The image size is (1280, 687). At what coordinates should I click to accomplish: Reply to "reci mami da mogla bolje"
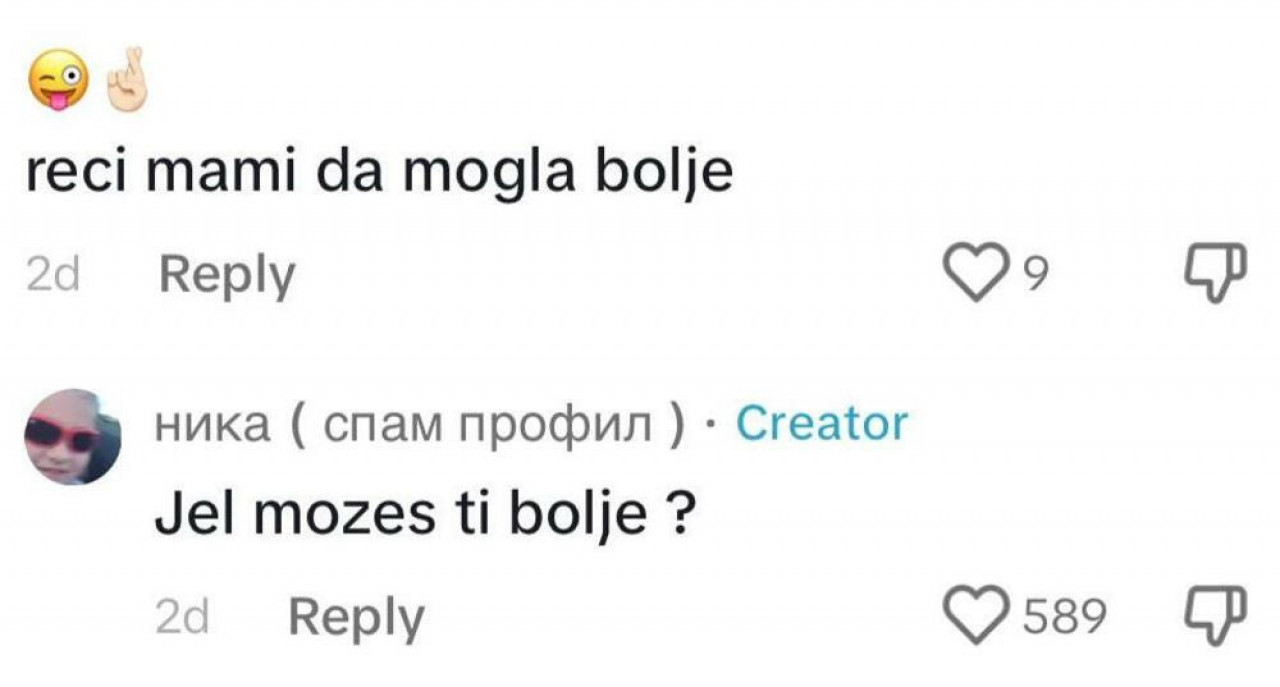click(x=226, y=275)
